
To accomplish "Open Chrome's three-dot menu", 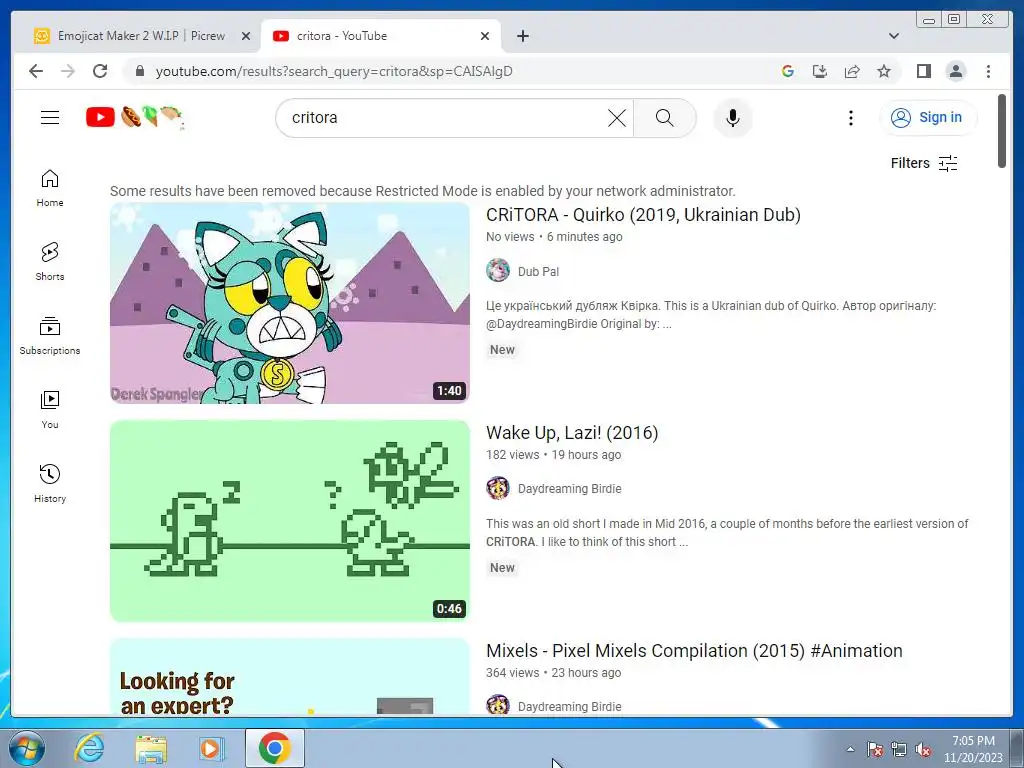I will [x=988, y=71].
